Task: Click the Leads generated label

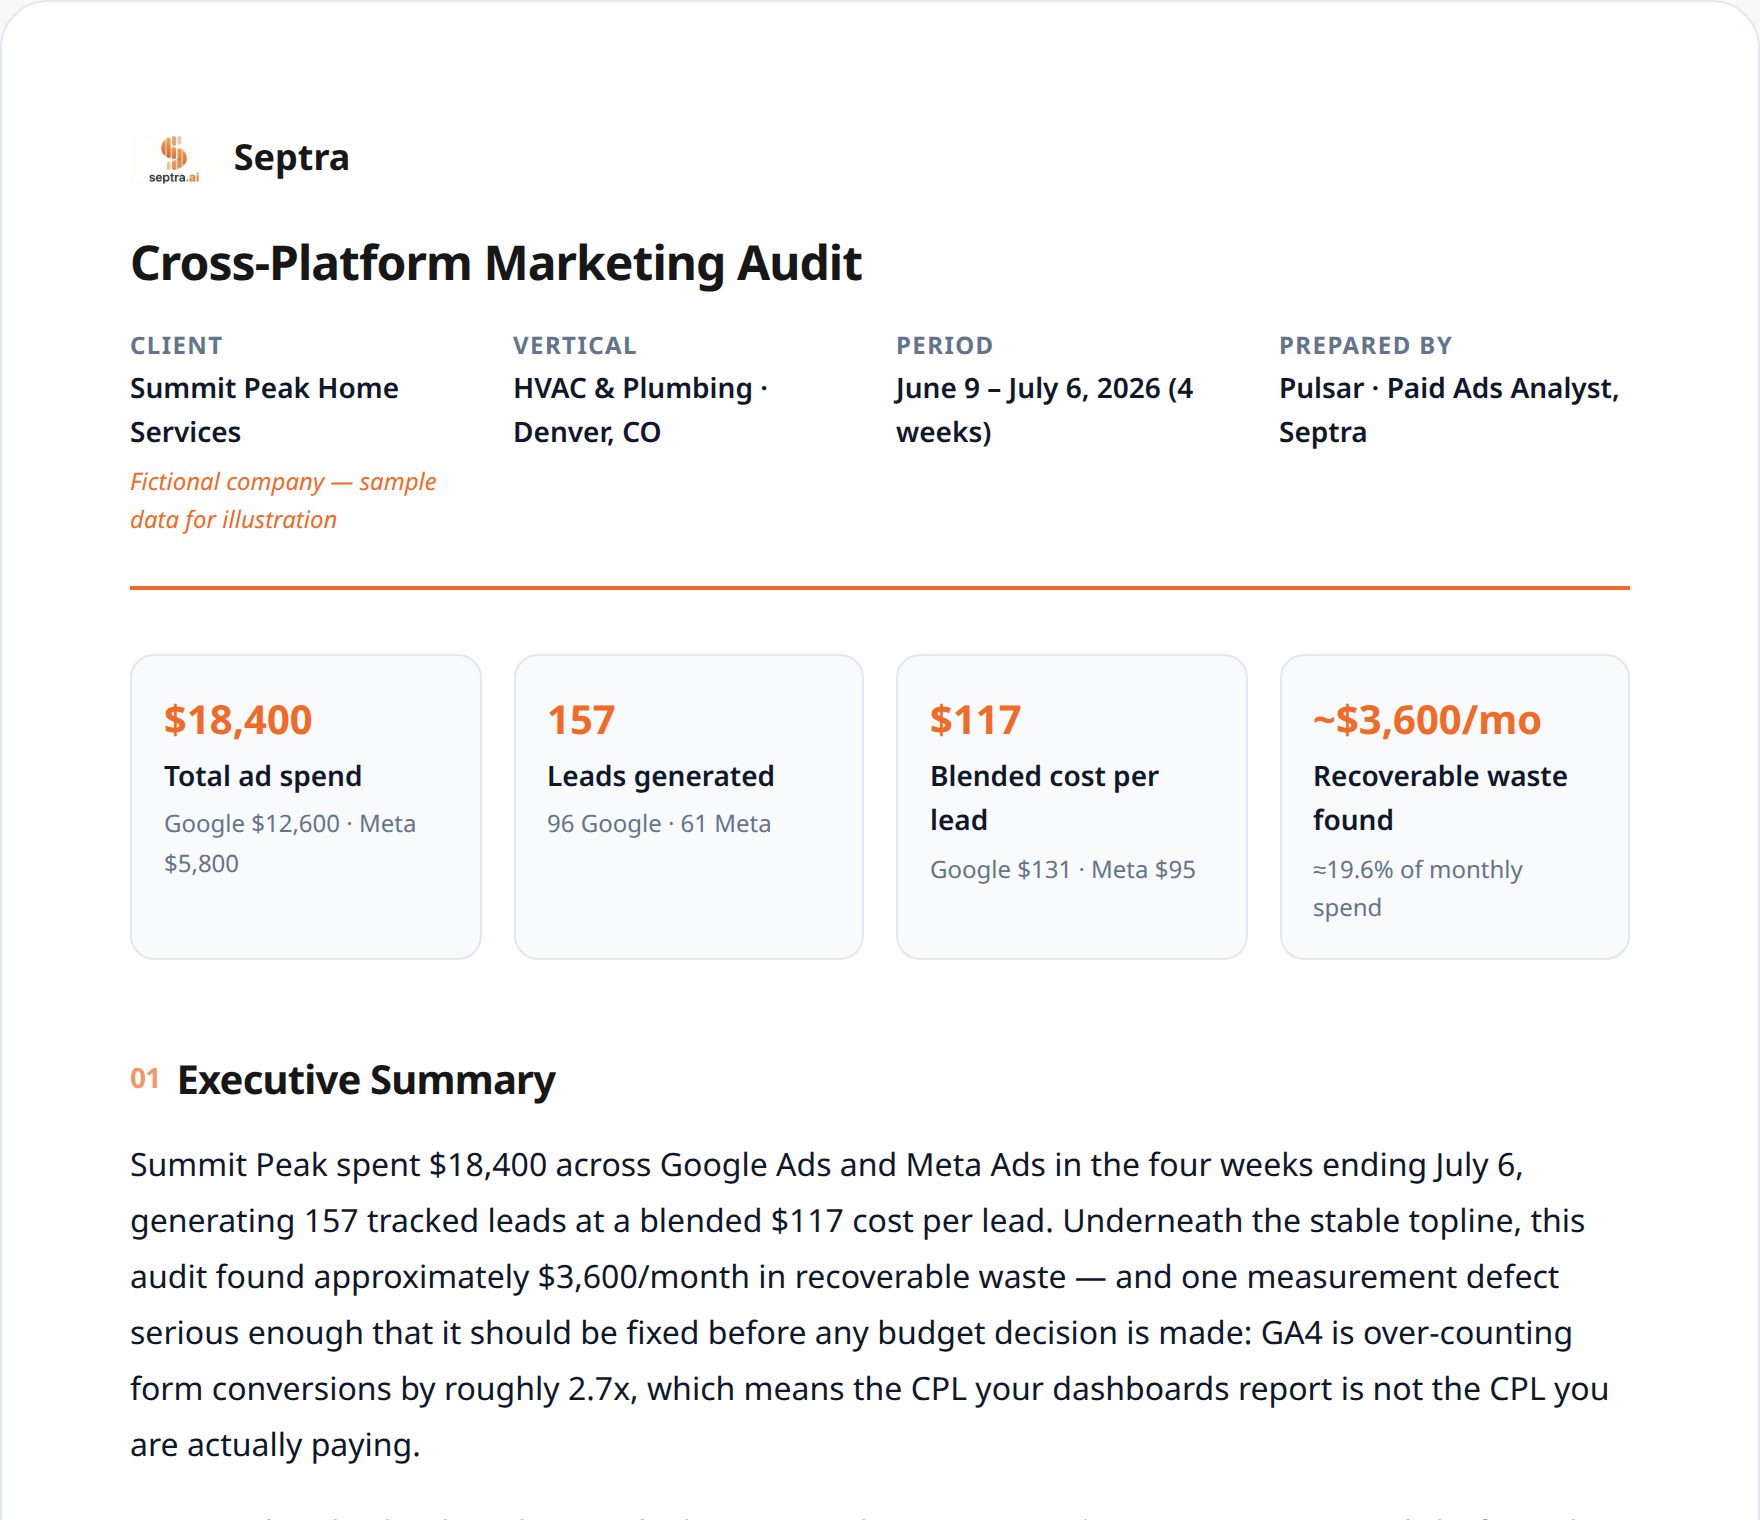Action: coord(661,776)
